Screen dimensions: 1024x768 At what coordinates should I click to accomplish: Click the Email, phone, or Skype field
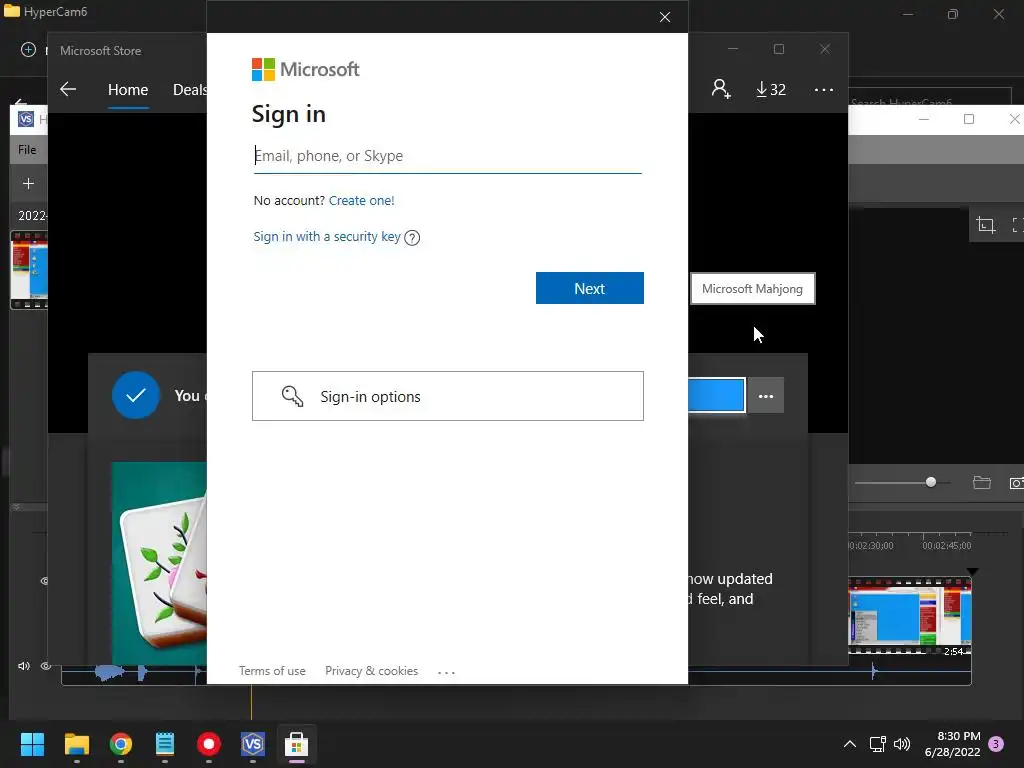click(x=447, y=156)
